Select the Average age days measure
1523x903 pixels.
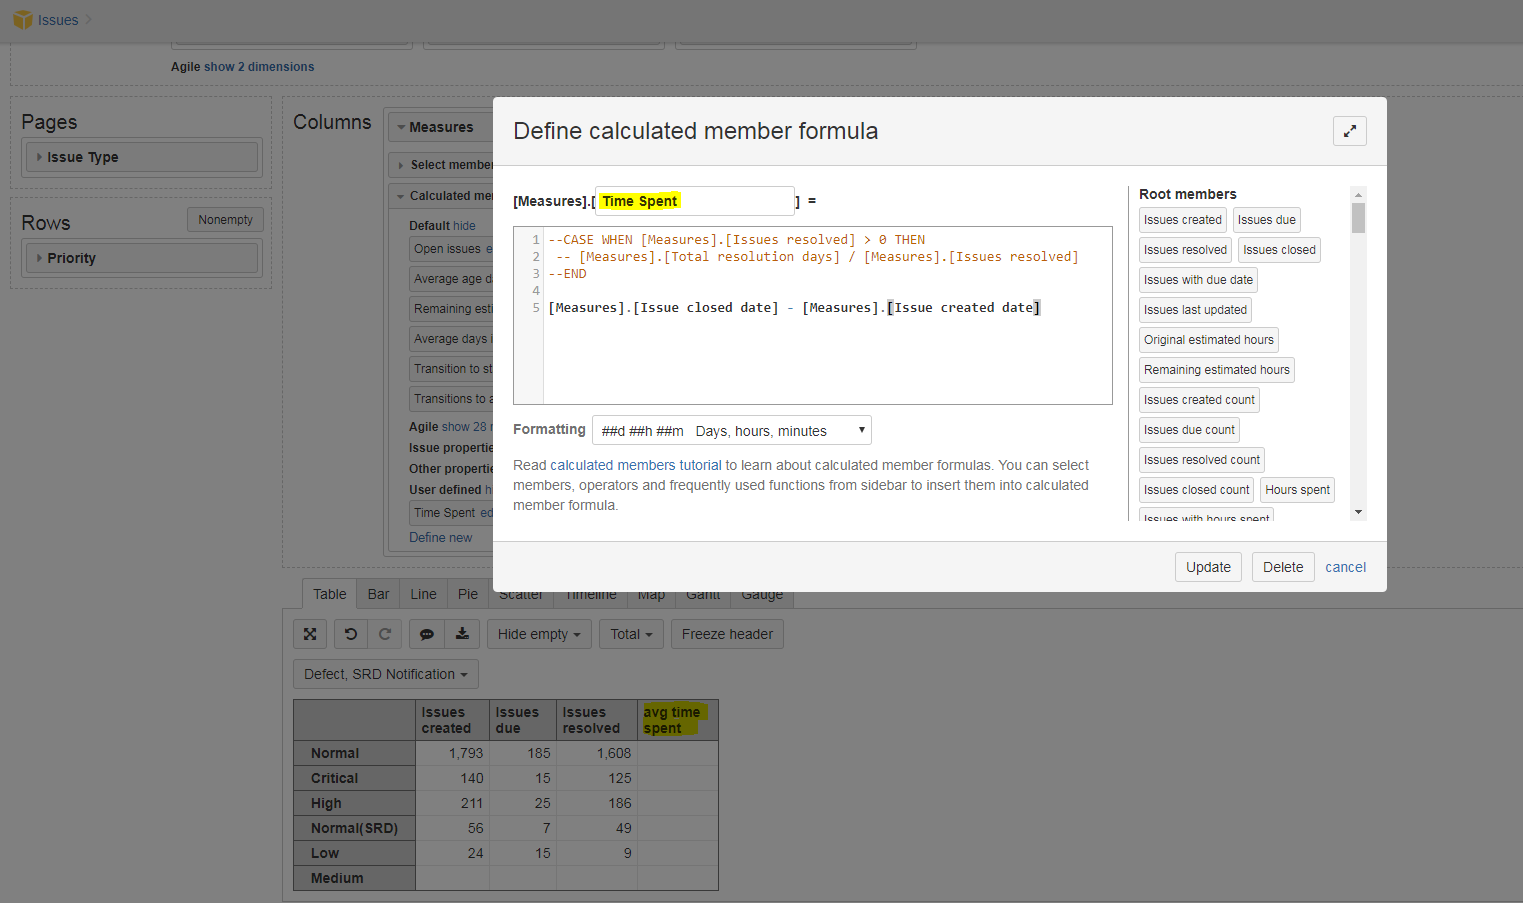pos(451,279)
